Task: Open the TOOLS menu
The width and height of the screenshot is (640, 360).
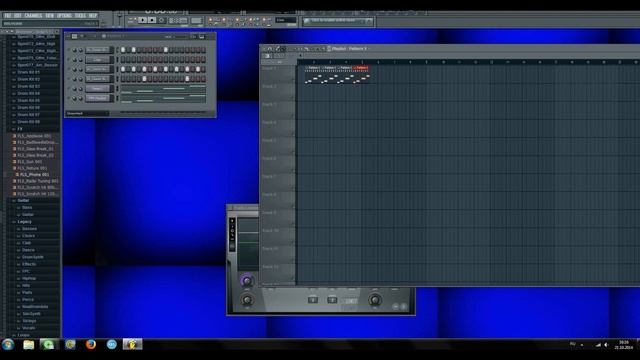Action: pos(80,16)
